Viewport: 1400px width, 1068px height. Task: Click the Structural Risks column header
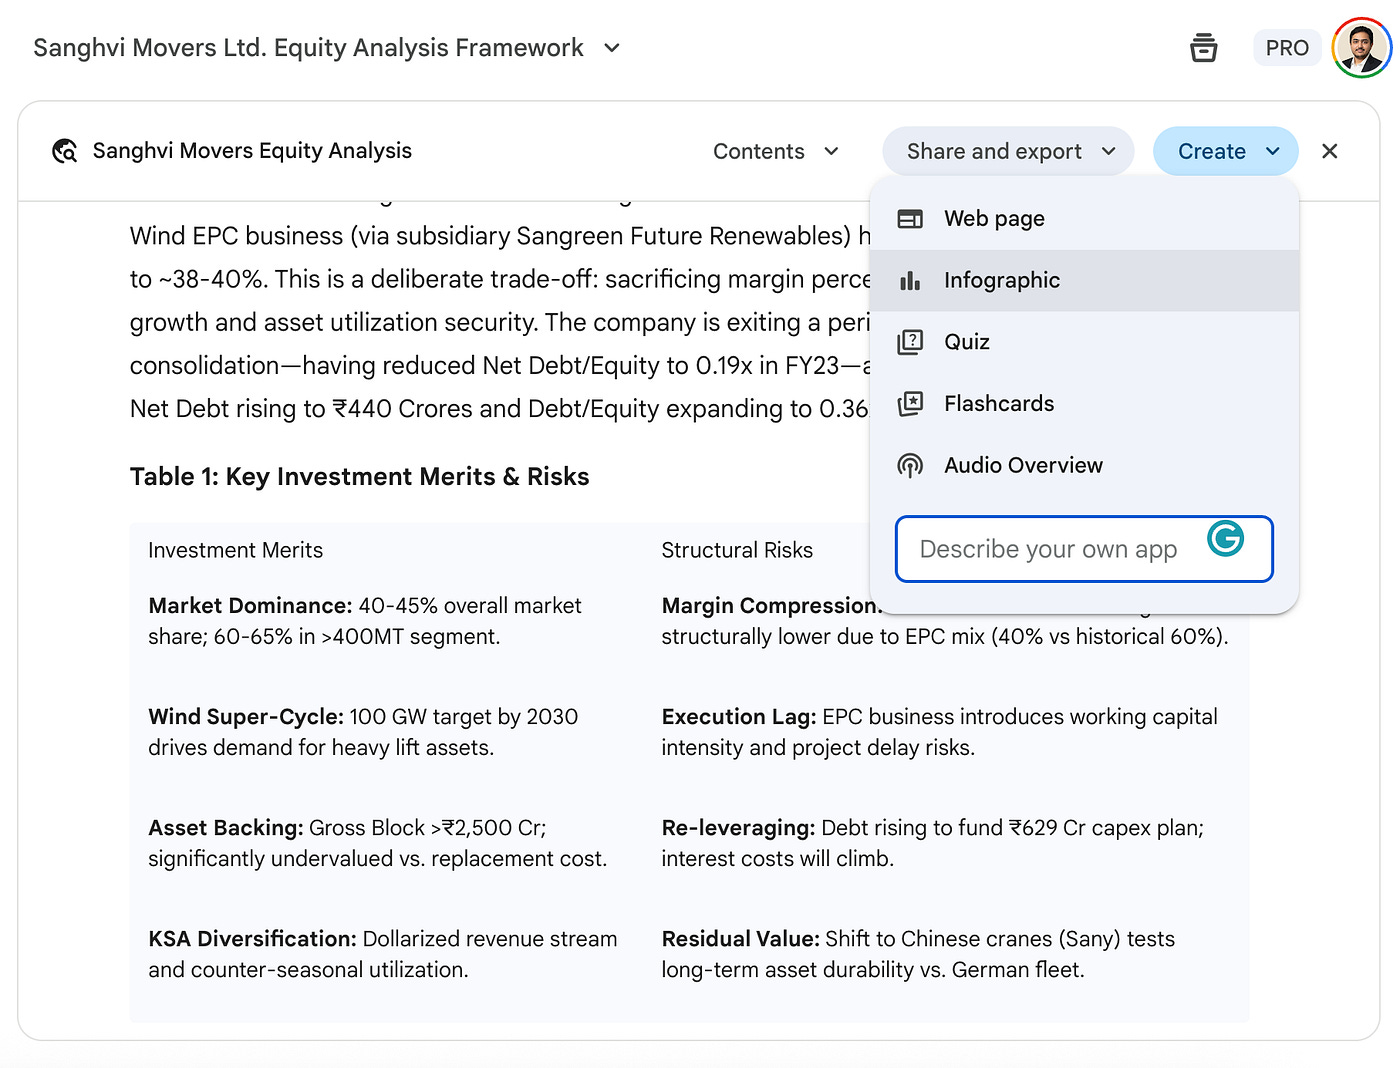click(737, 550)
